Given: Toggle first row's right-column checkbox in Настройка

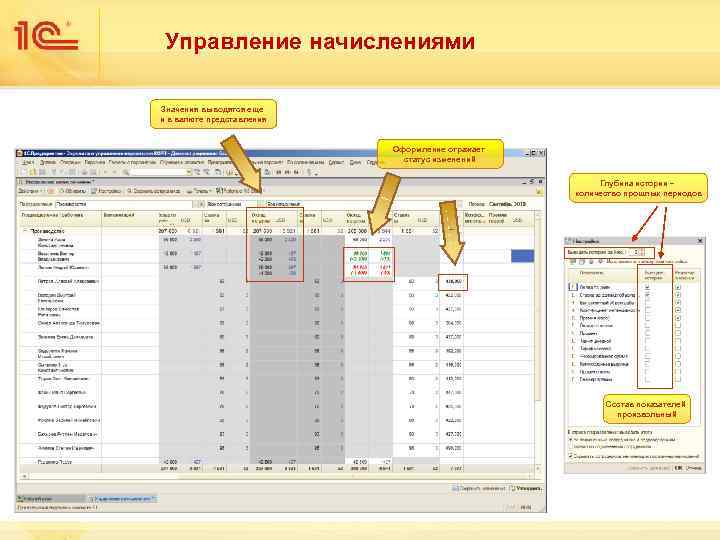Looking at the screenshot, I should click(678, 287).
